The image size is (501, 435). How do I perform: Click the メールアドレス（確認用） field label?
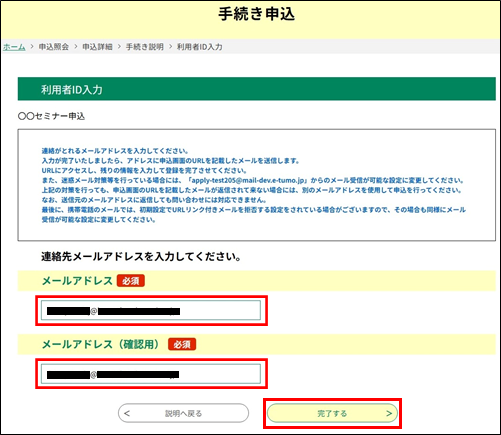point(100,344)
